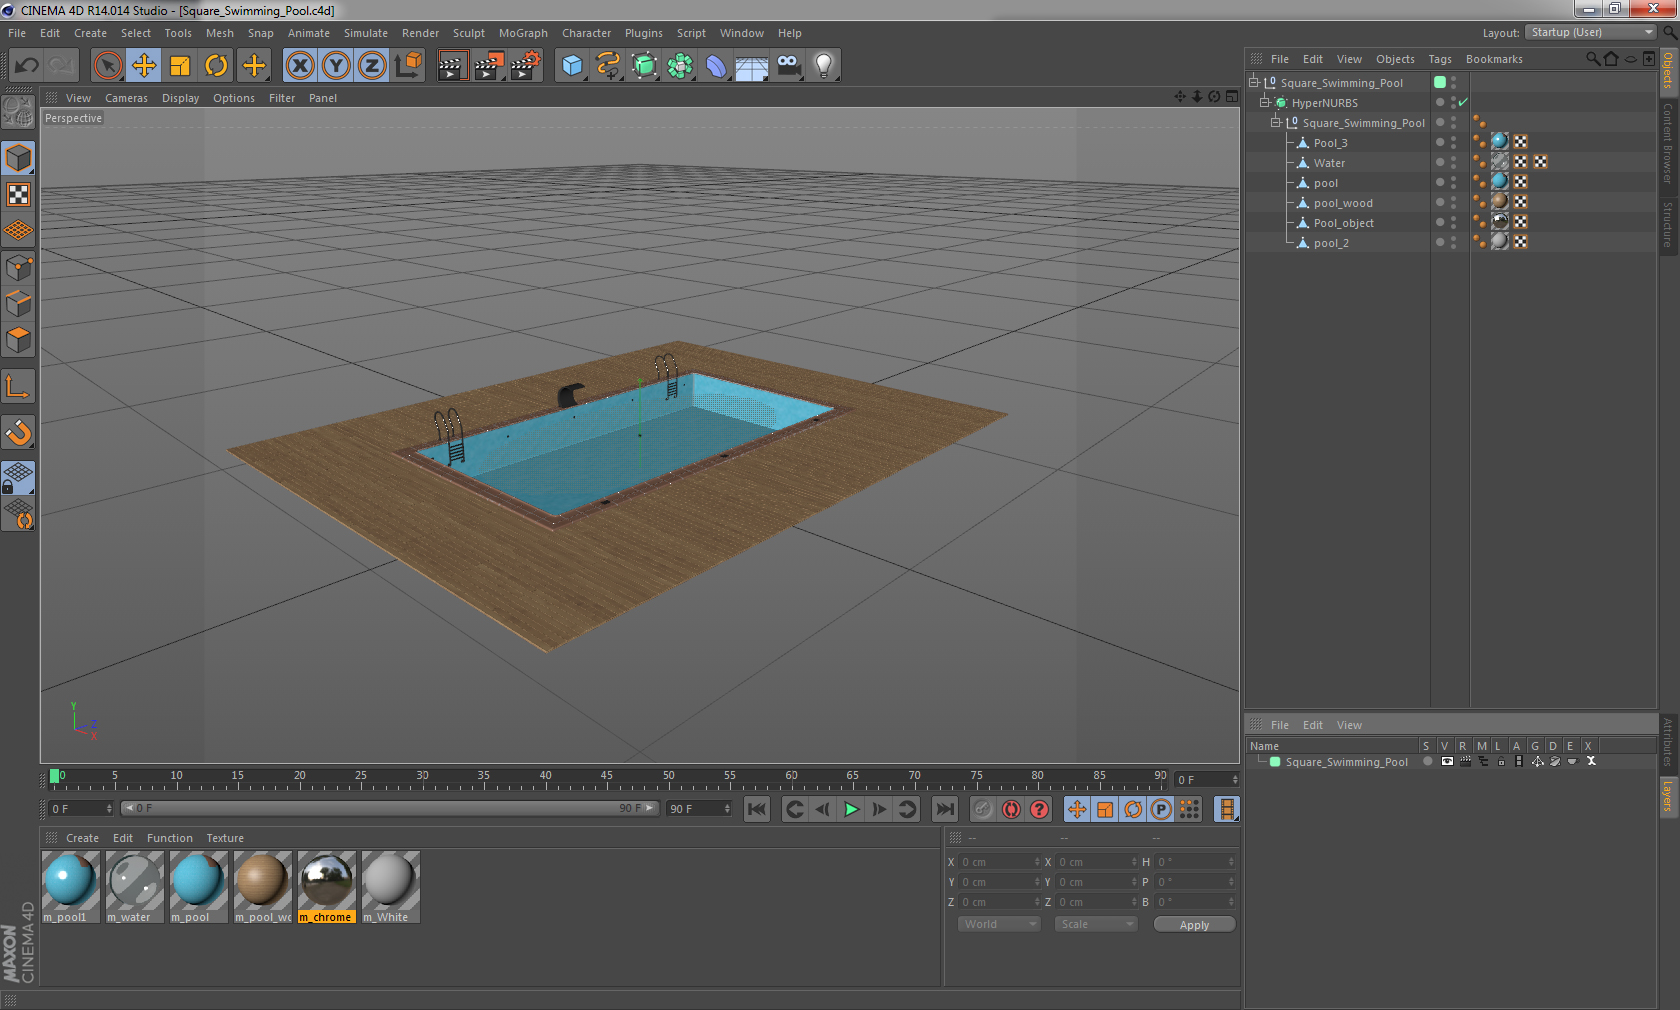1680x1010 pixels.
Task: Select the m_White material swatch
Action: click(x=391, y=887)
